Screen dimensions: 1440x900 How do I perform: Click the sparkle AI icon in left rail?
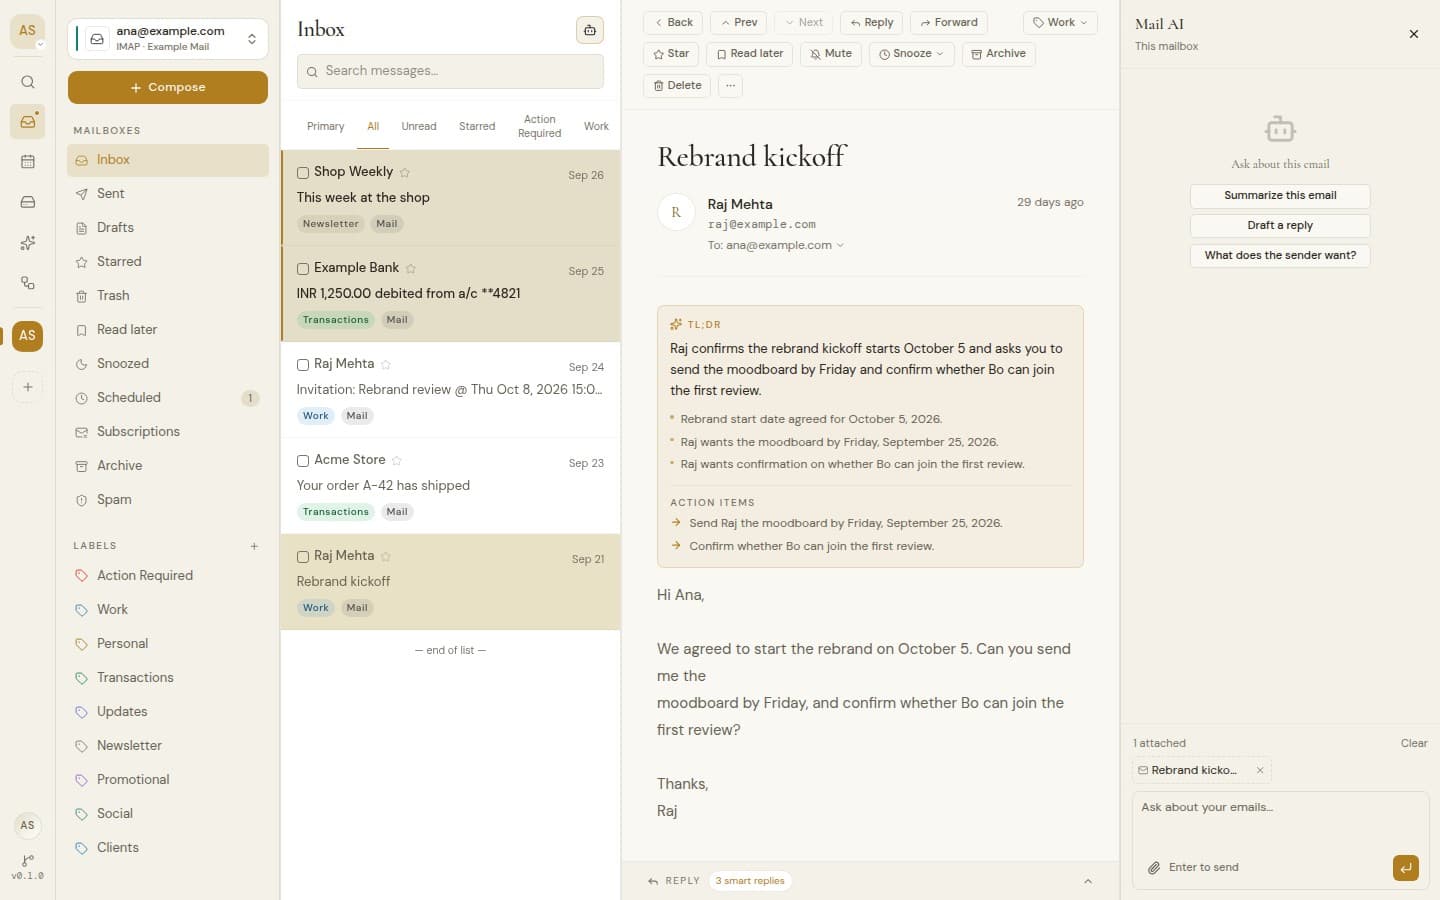pyautogui.click(x=28, y=242)
